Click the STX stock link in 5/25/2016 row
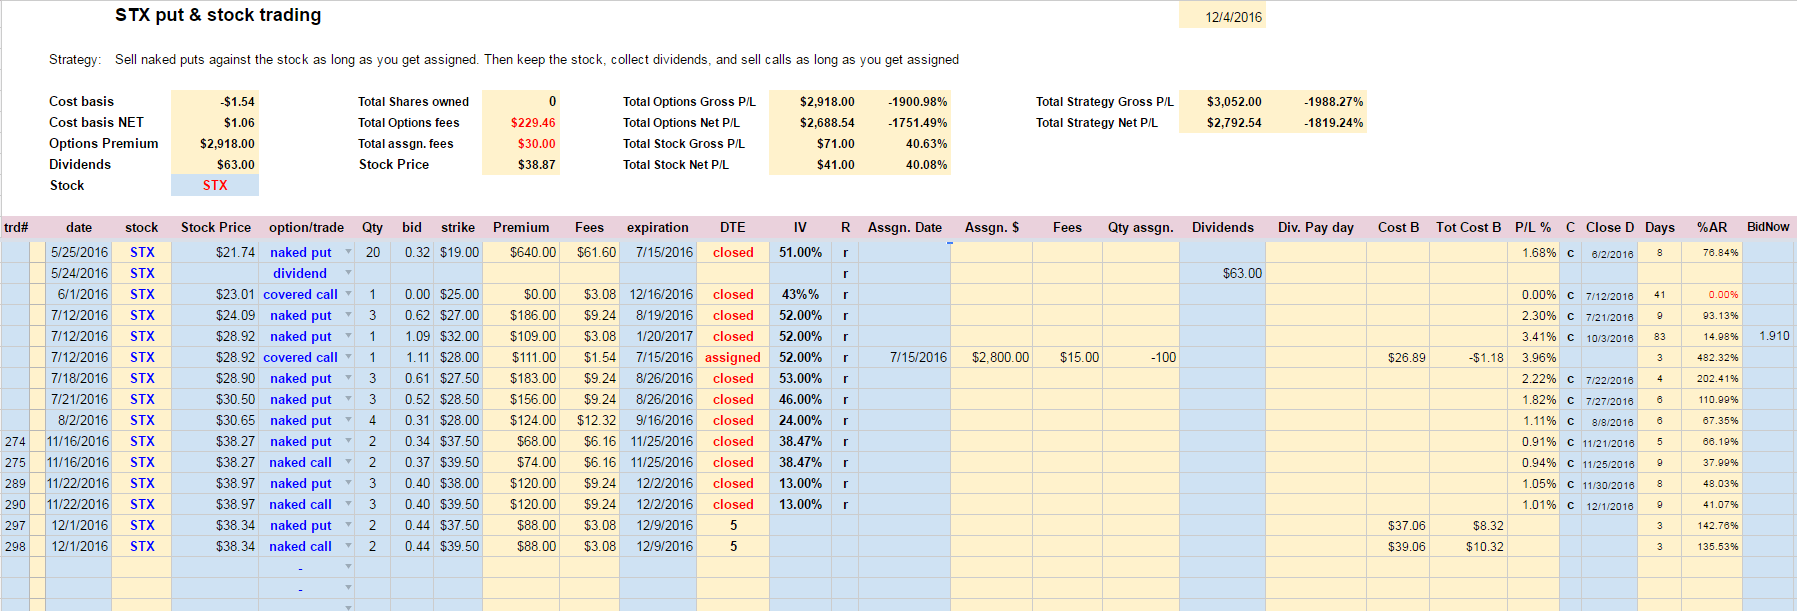Viewport: 1797px width, 611px height. coord(142,252)
